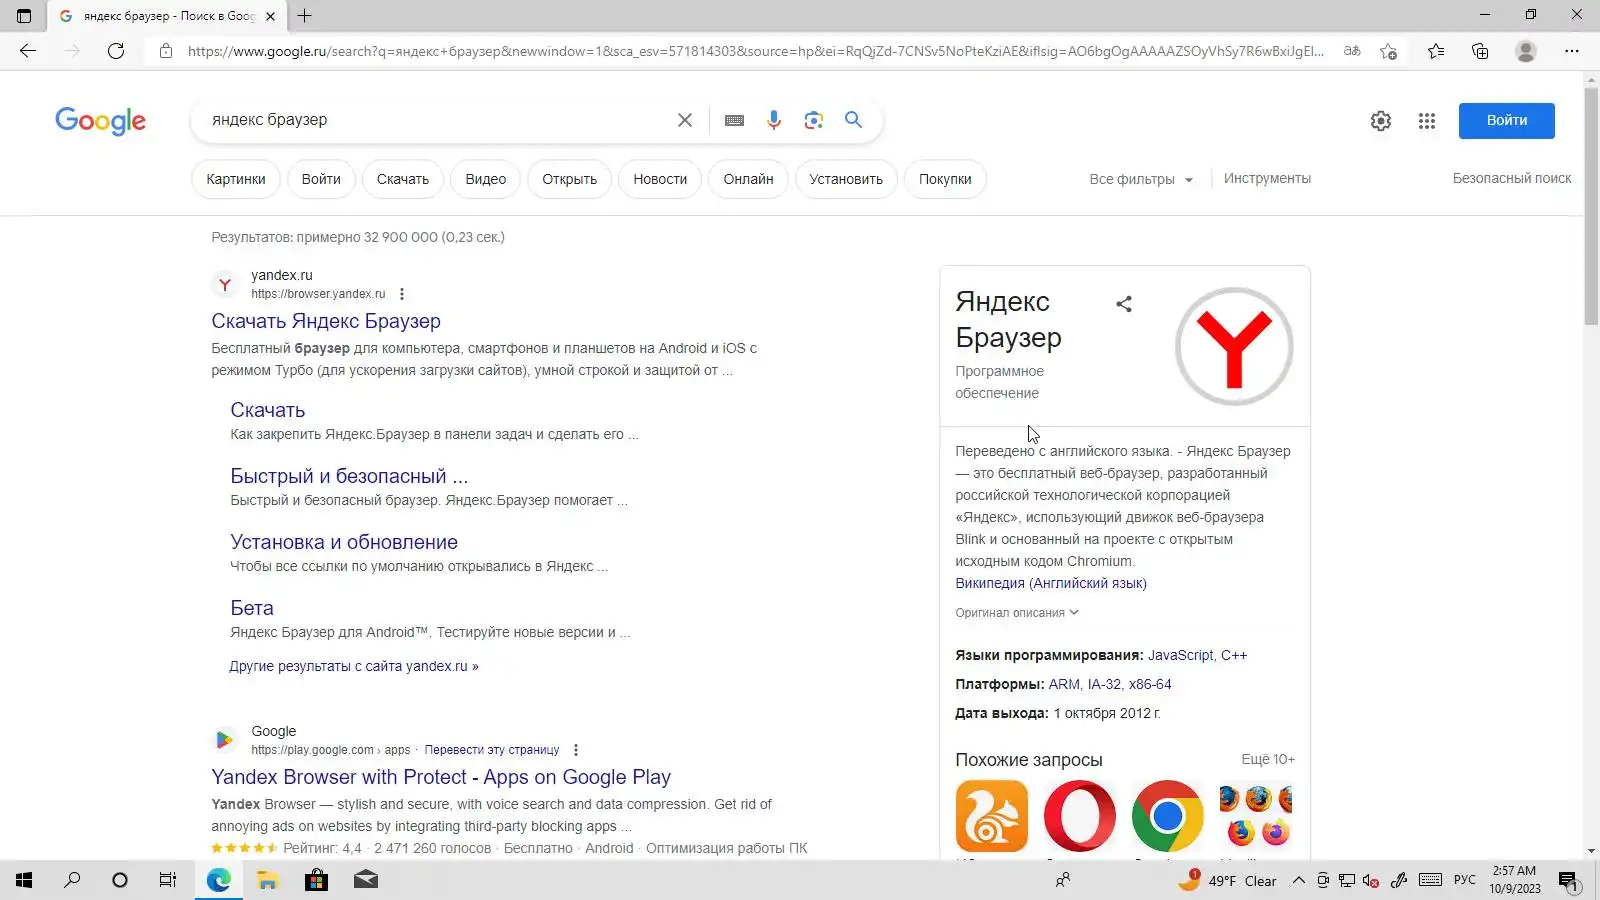The width and height of the screenshot is (1600, 900).
Task: Reload the current page
Action: click(x=116, y=51)
